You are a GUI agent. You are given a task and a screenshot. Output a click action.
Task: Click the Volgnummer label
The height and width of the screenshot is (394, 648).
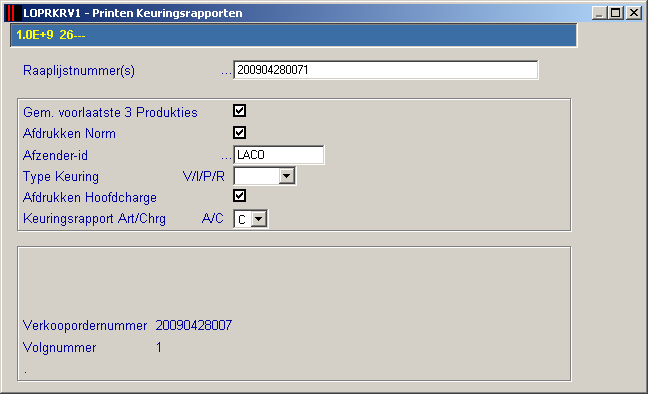[60, 347]
